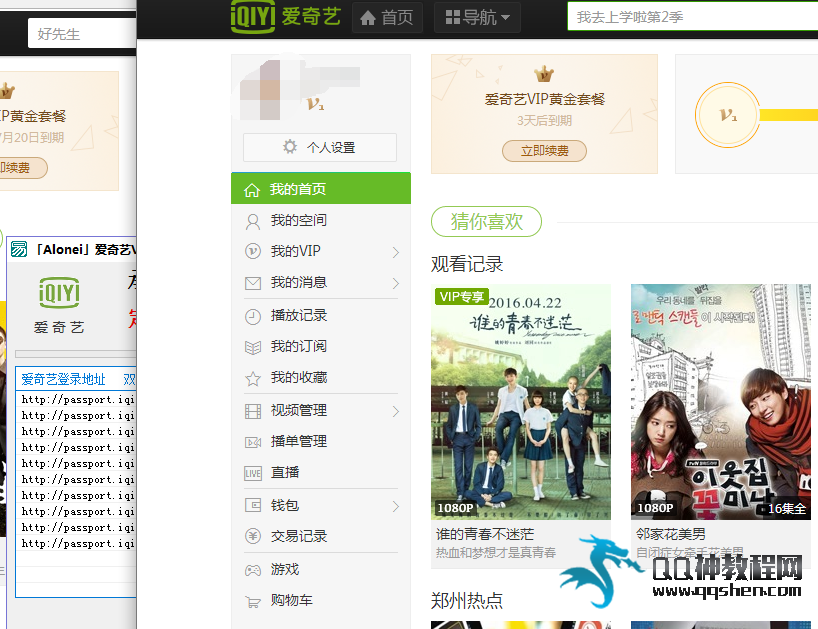The image size is (818, 629).
Task: Click the gamepad icon next to 游戏
Action: 253,570
